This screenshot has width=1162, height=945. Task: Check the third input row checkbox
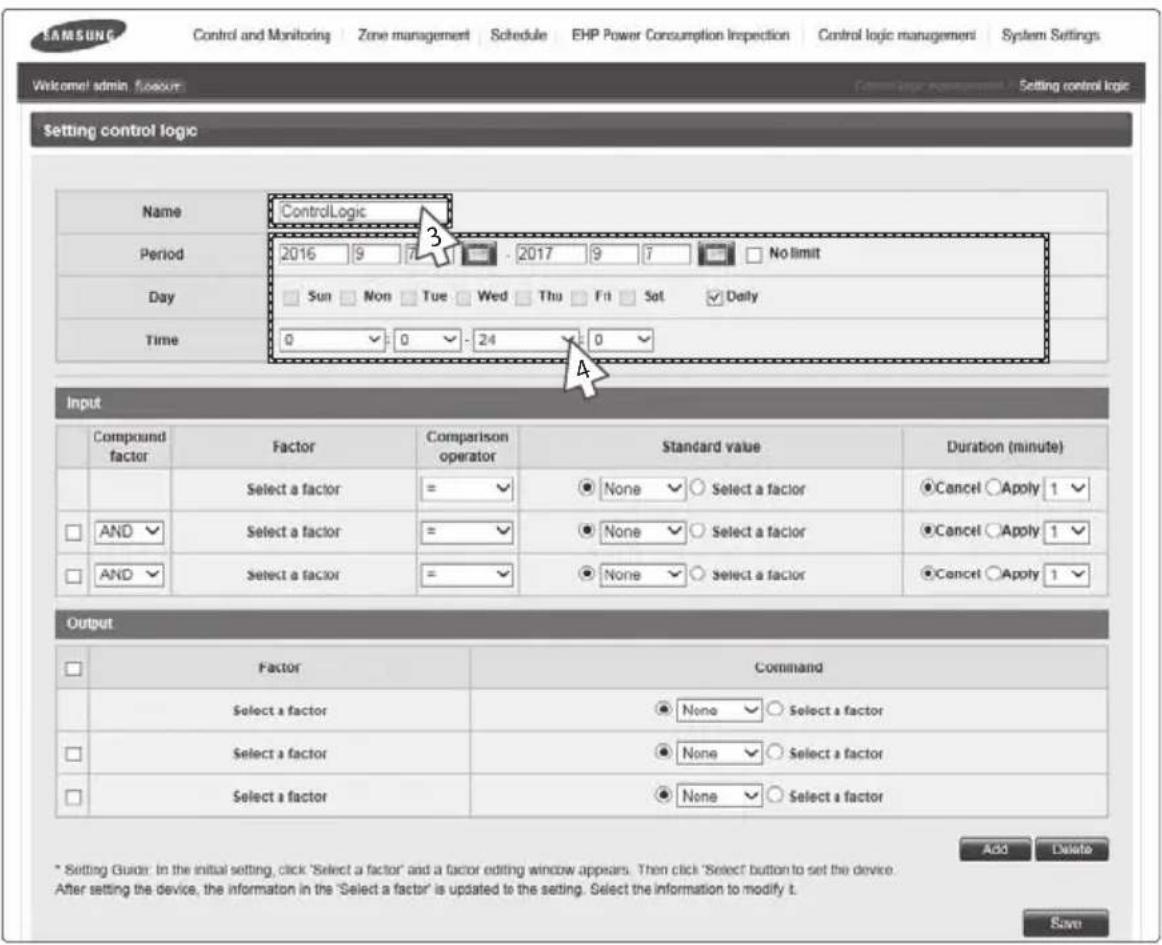pos(73,576)
